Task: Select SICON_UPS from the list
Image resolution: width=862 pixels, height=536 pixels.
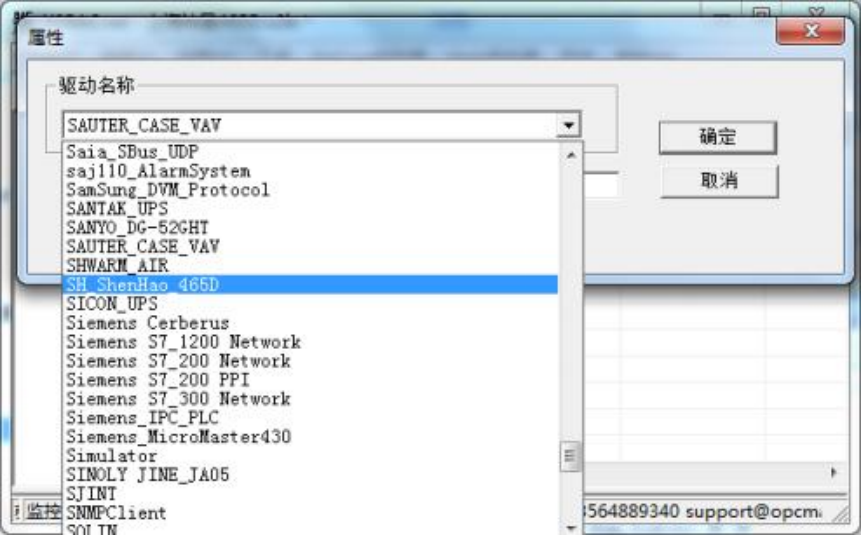Action: [x=311, y=303]
